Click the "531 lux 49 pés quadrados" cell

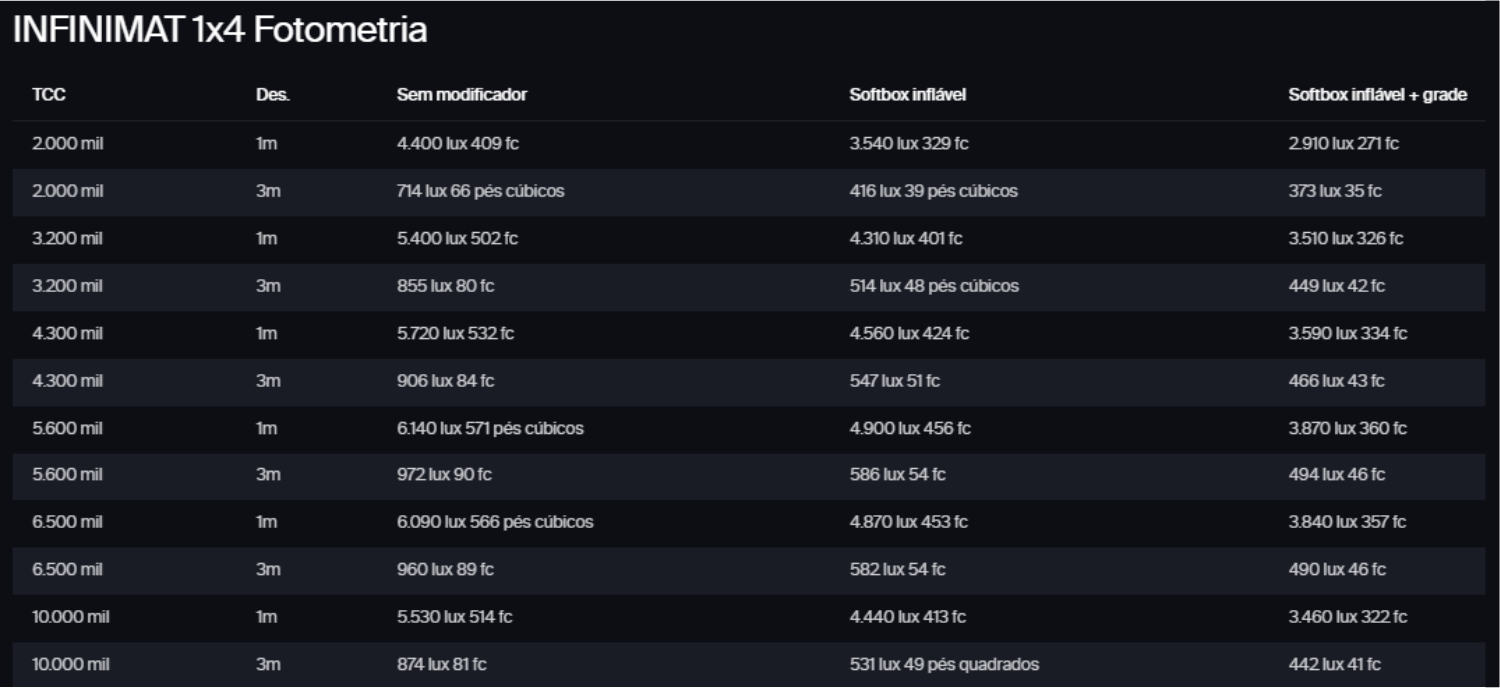coord(944,665)
